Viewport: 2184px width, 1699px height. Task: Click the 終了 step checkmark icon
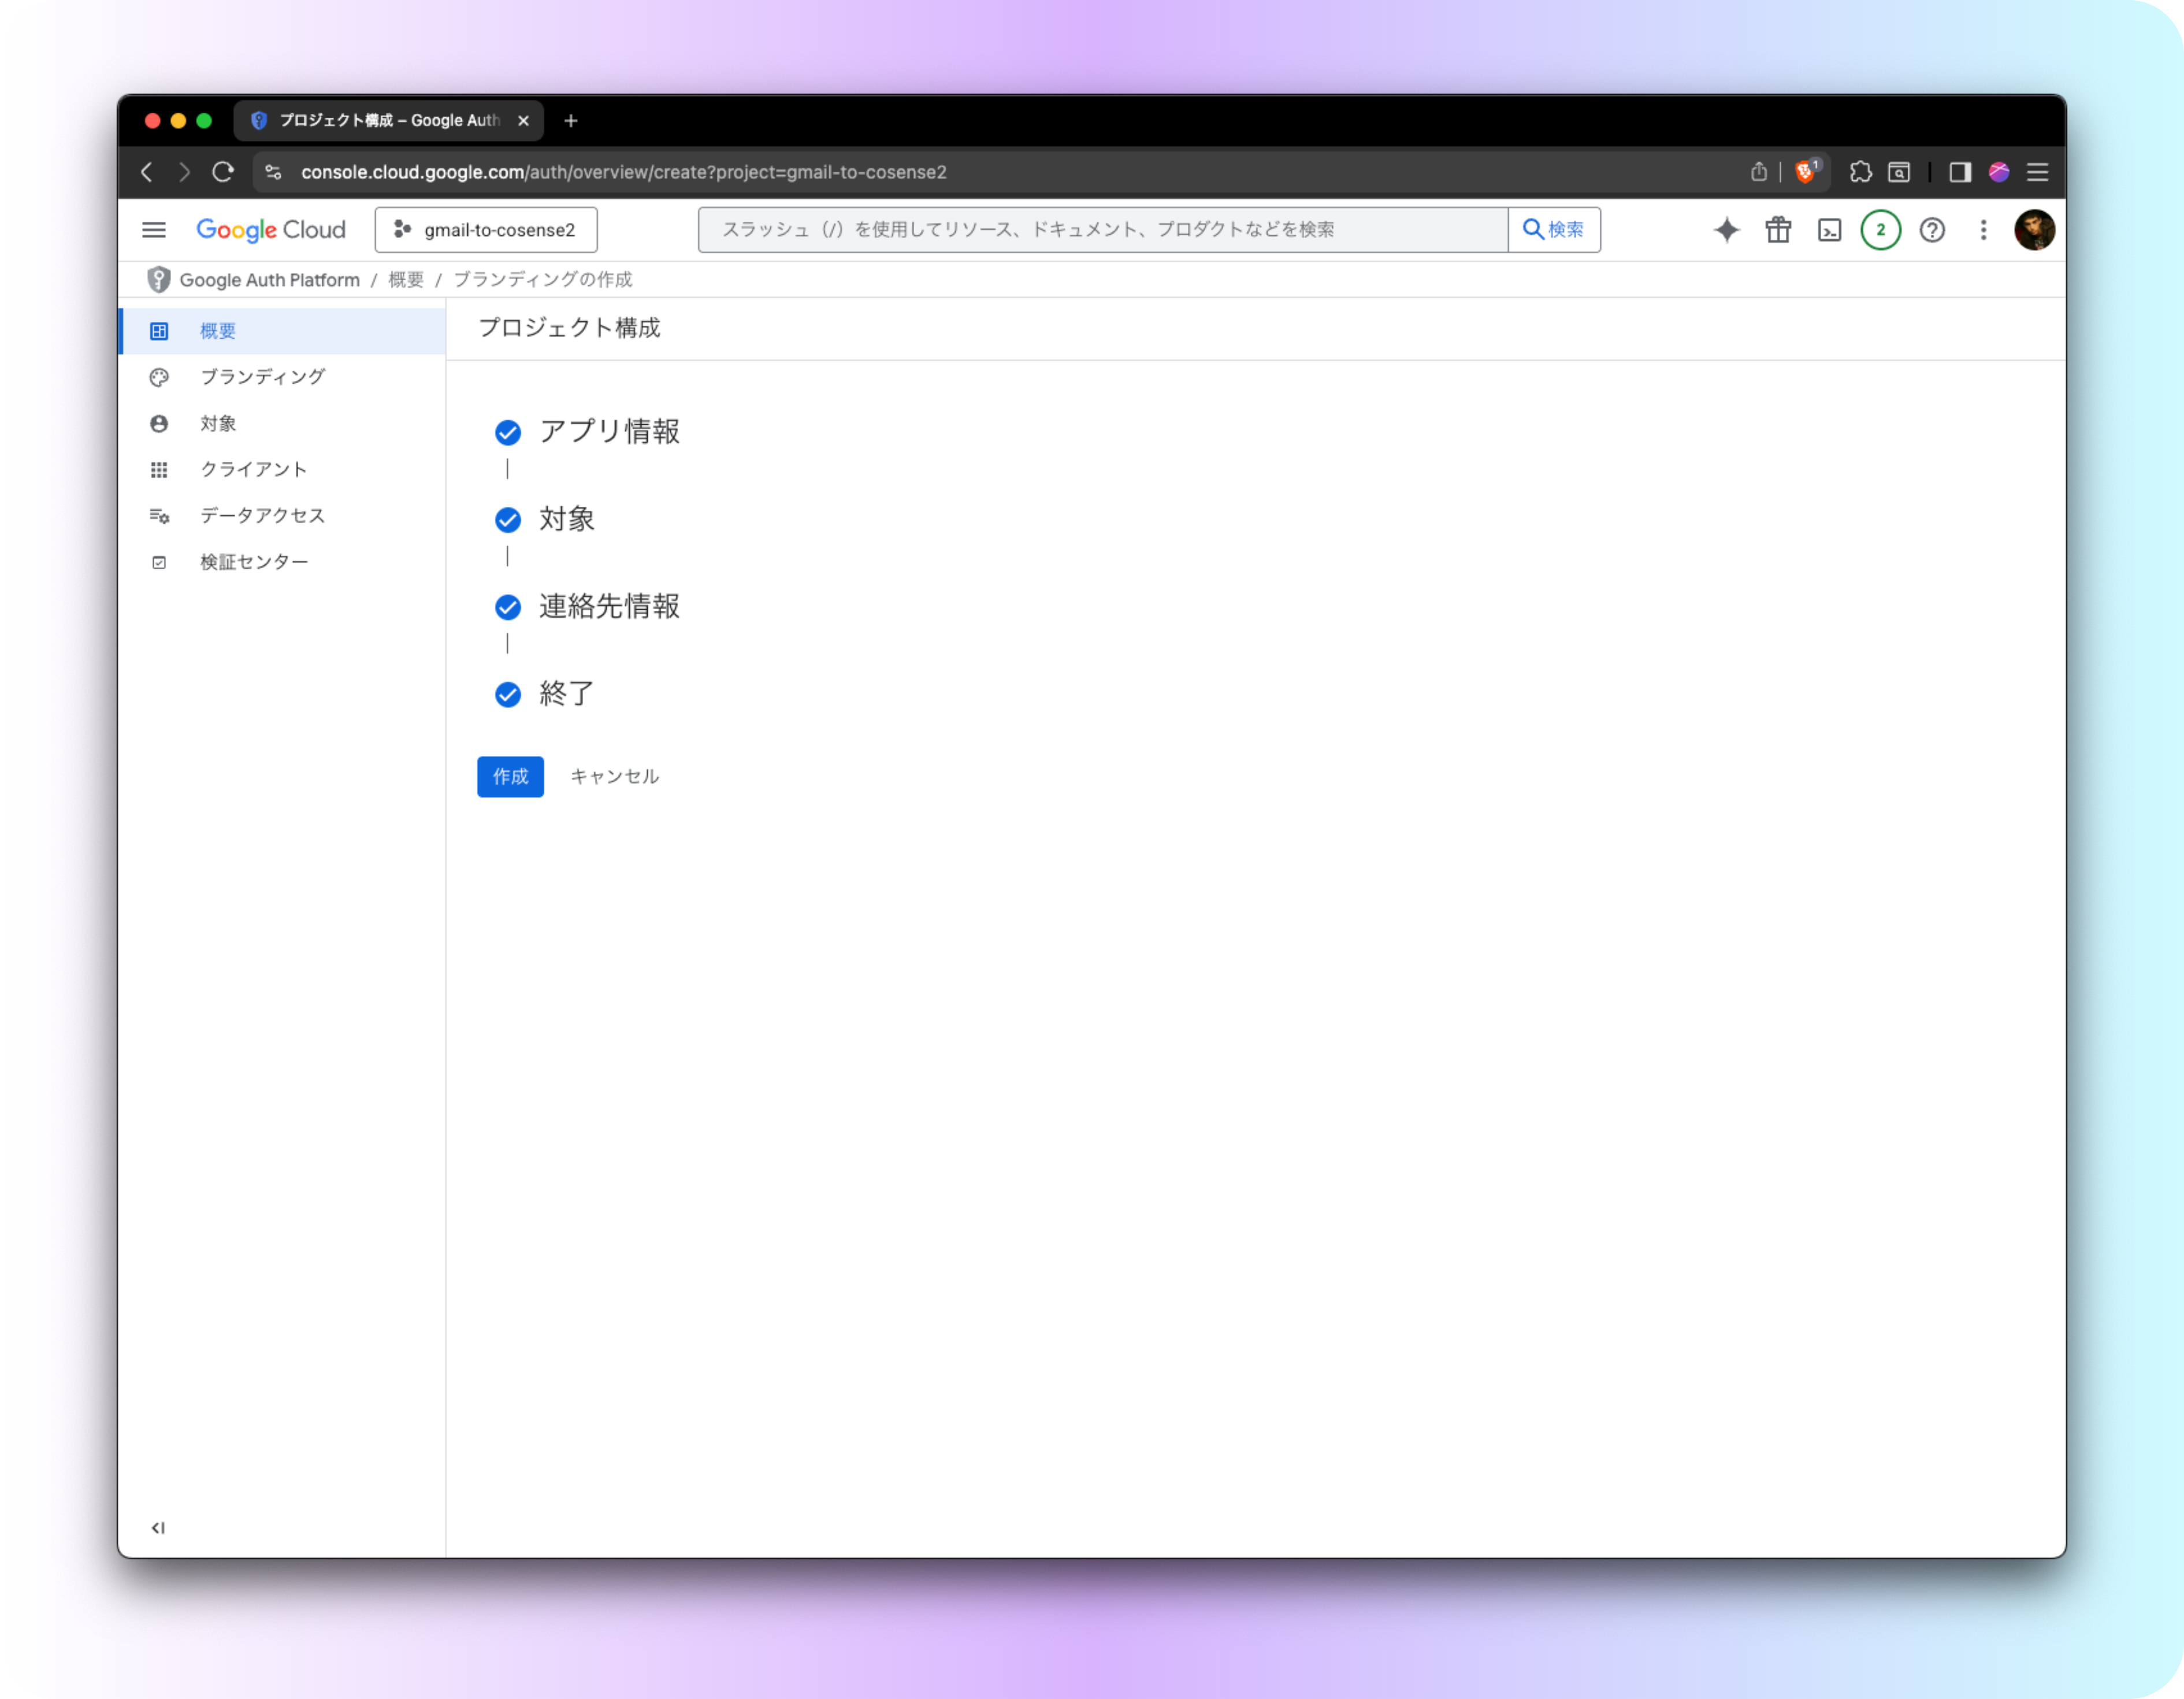pos(508,694)
